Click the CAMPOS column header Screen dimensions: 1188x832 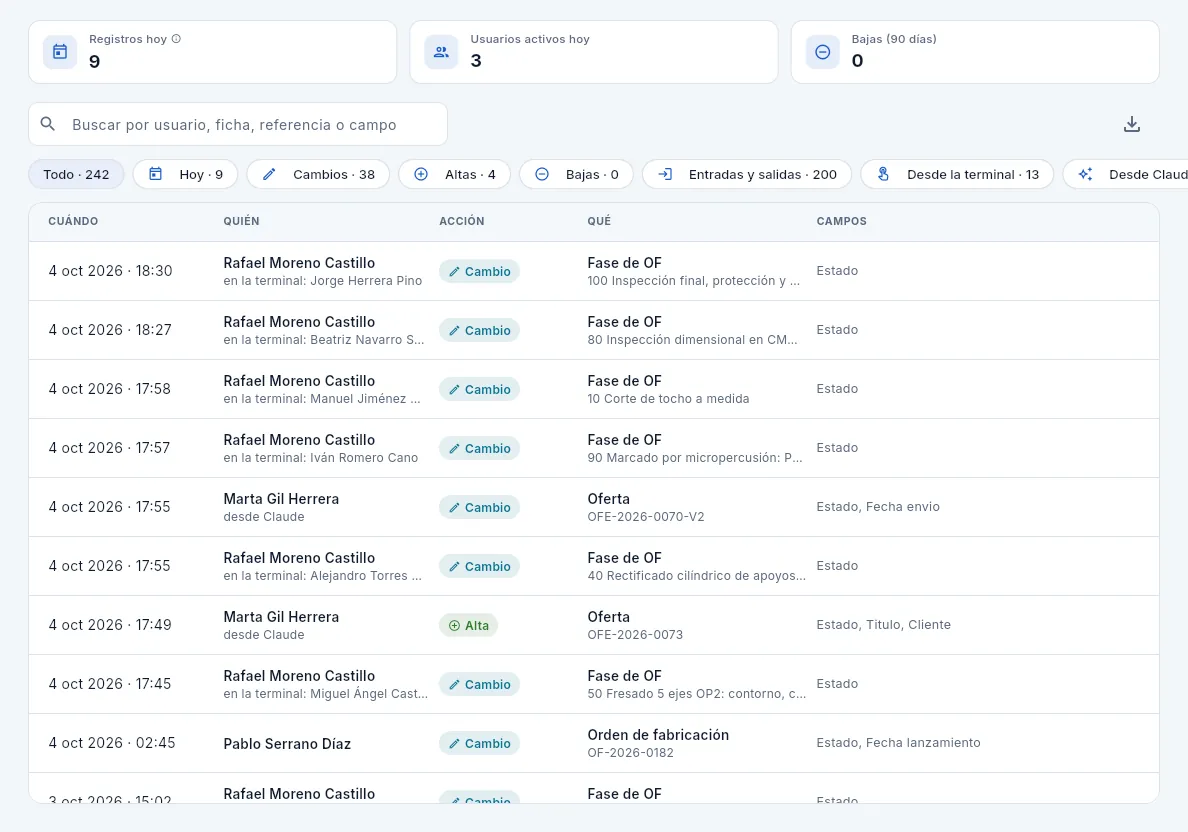tap(841, 221)
